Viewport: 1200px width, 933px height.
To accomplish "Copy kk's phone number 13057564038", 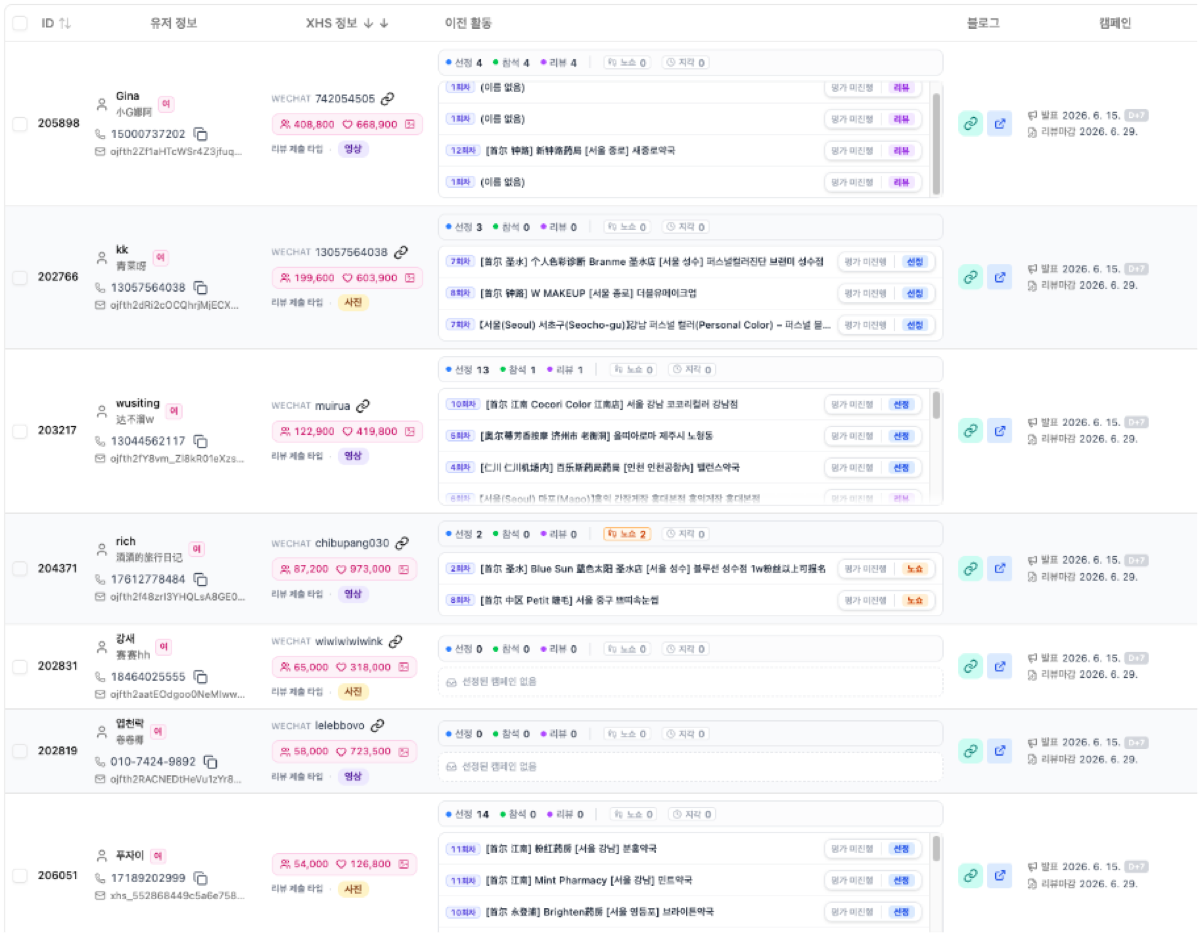I will click(x=200, y=287).
